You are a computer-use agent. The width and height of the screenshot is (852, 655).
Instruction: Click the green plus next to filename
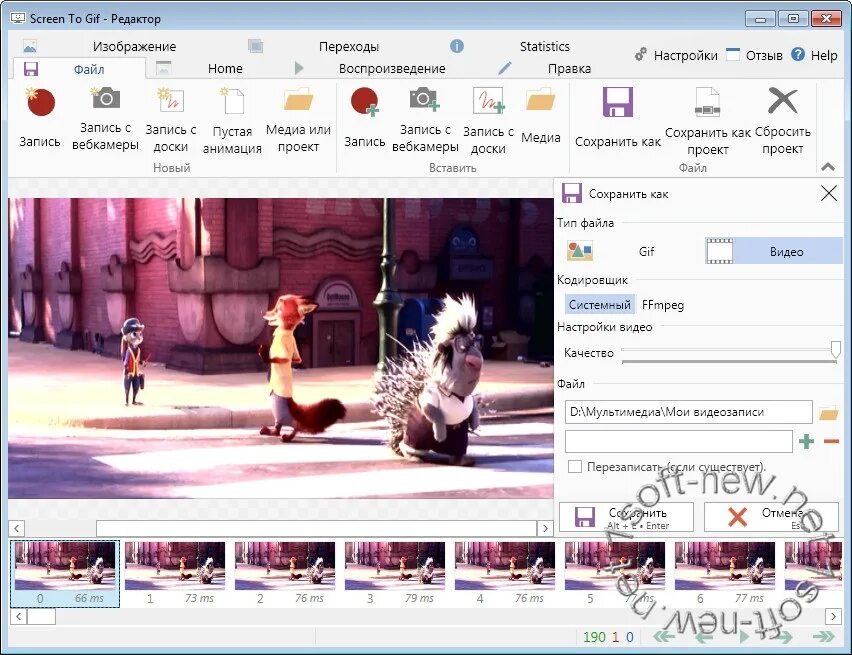806,441
